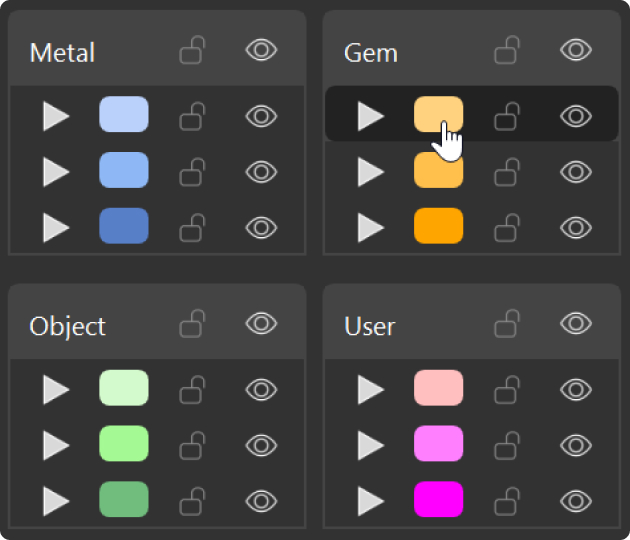
Task: Click the lock icon in User header
Action: [x=507, y=323]
